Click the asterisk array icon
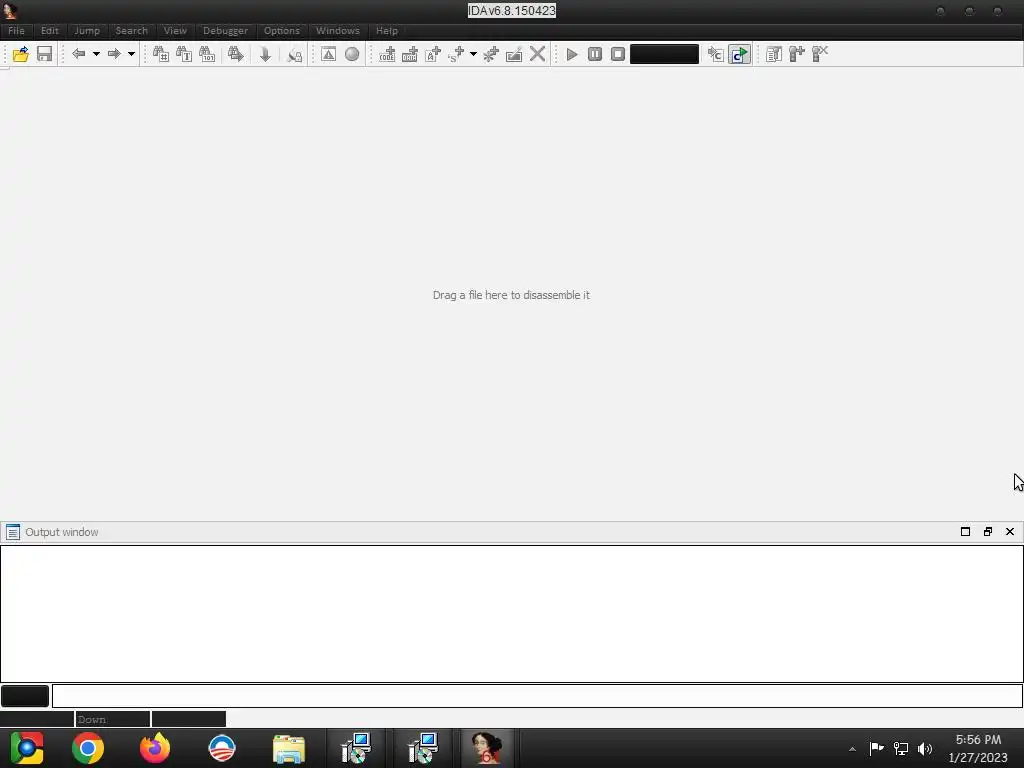This screenshot has width=1024, height=768. click(491, 54)
